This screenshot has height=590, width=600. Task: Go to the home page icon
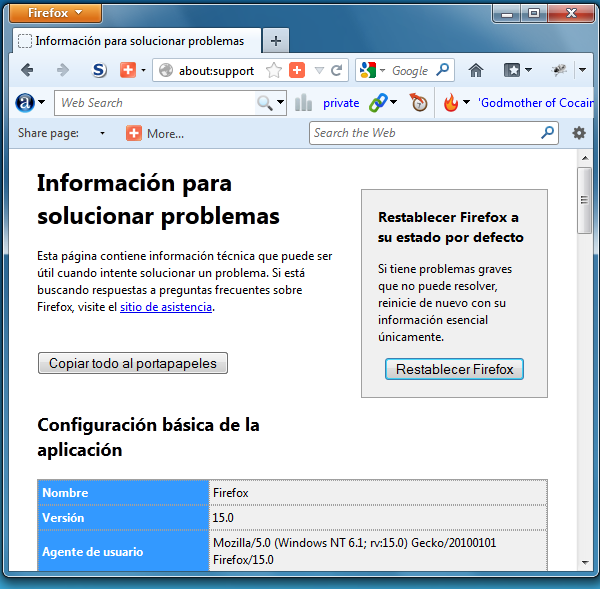(x=476, y=70)
